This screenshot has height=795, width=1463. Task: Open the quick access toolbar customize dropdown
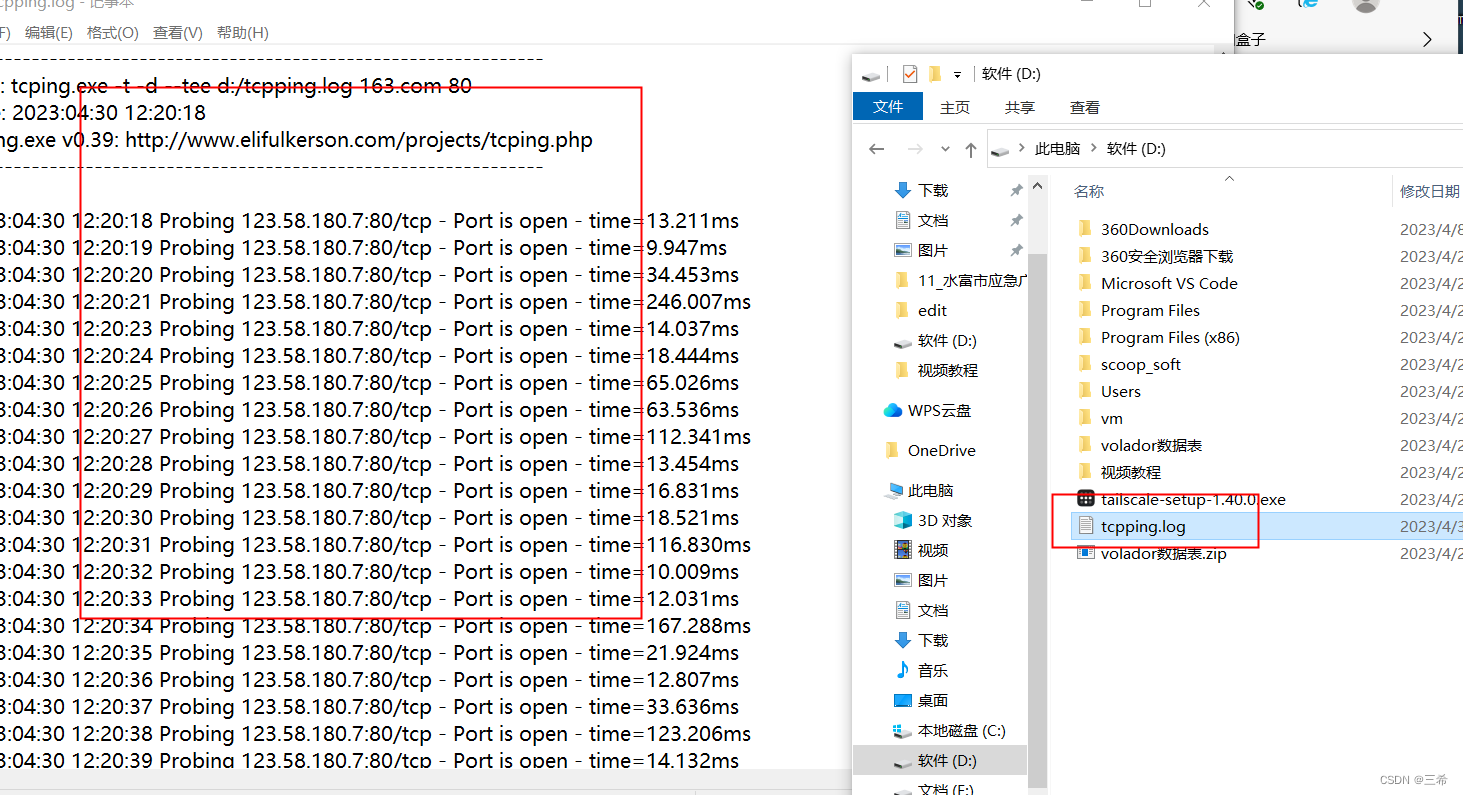(x=958, y=74)
